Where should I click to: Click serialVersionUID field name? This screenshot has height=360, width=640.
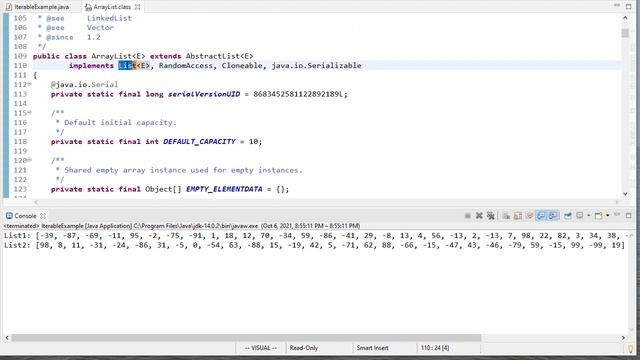204,94
